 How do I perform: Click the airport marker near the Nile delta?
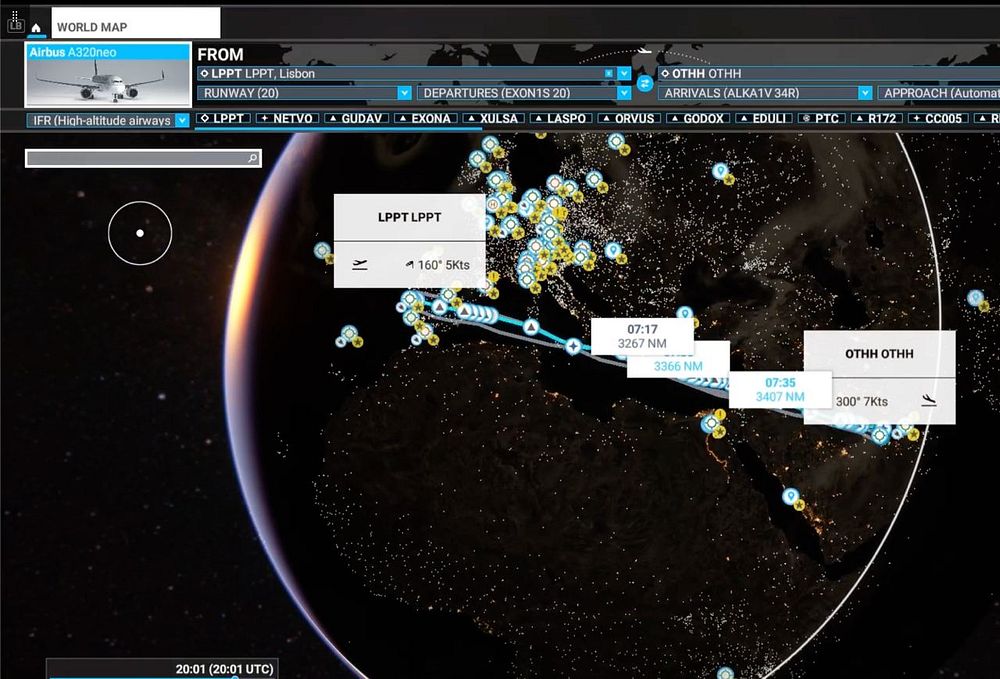[710, 423]
